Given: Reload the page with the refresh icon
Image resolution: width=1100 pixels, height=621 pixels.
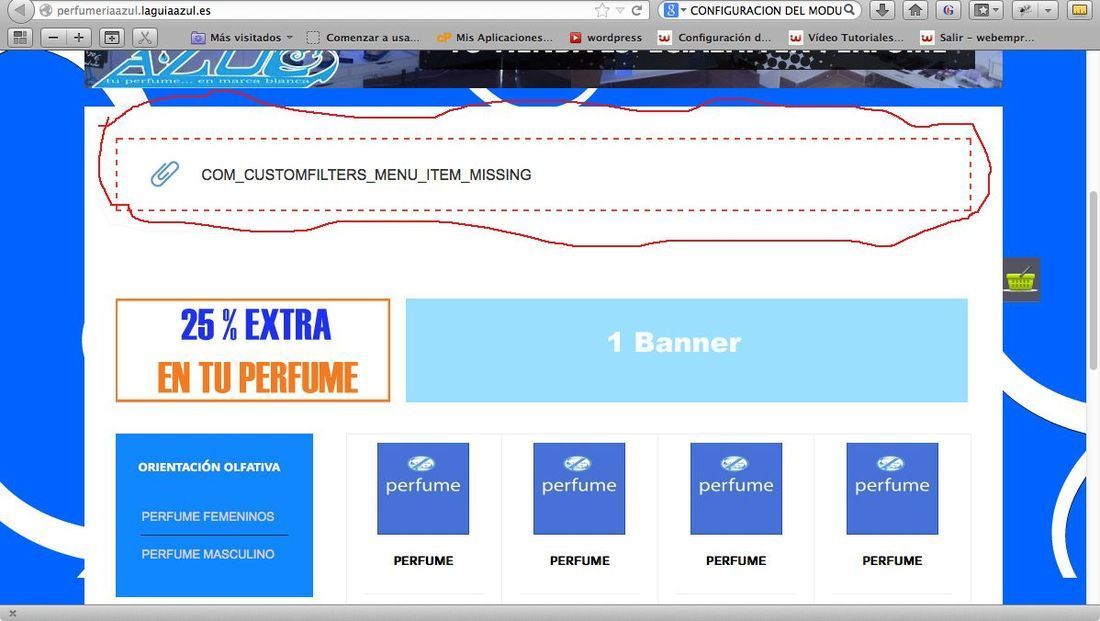Looking at the screenshot, I should click(x=637, y=11).
